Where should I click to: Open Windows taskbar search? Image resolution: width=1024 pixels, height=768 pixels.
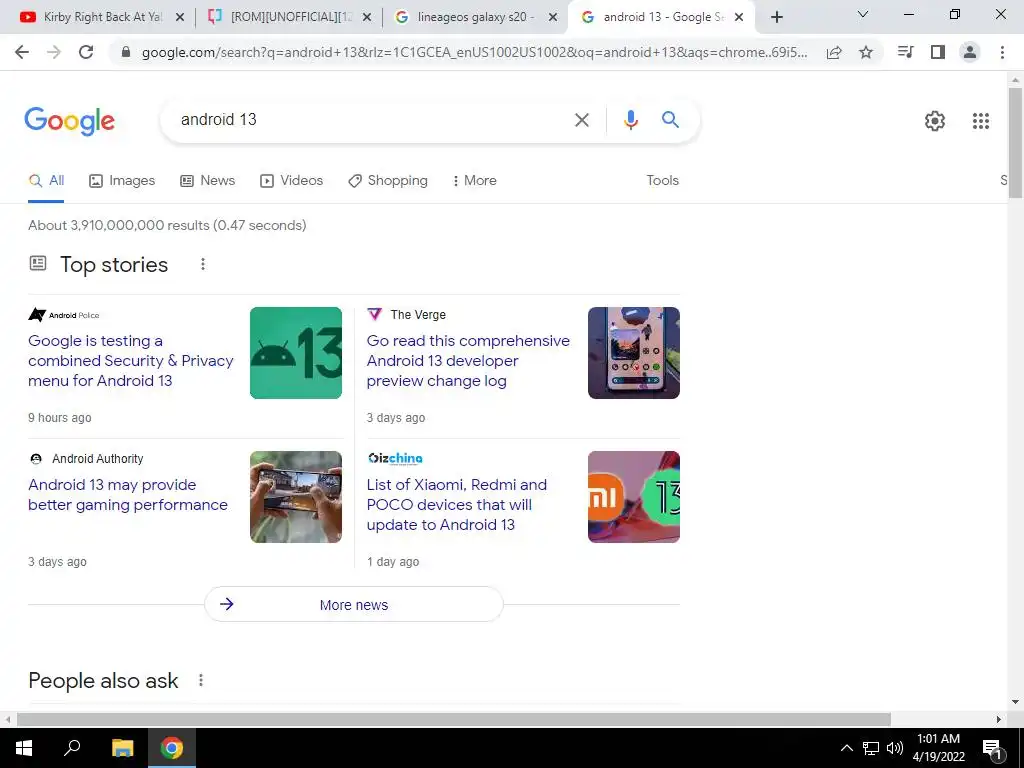(x=72, y=748)
